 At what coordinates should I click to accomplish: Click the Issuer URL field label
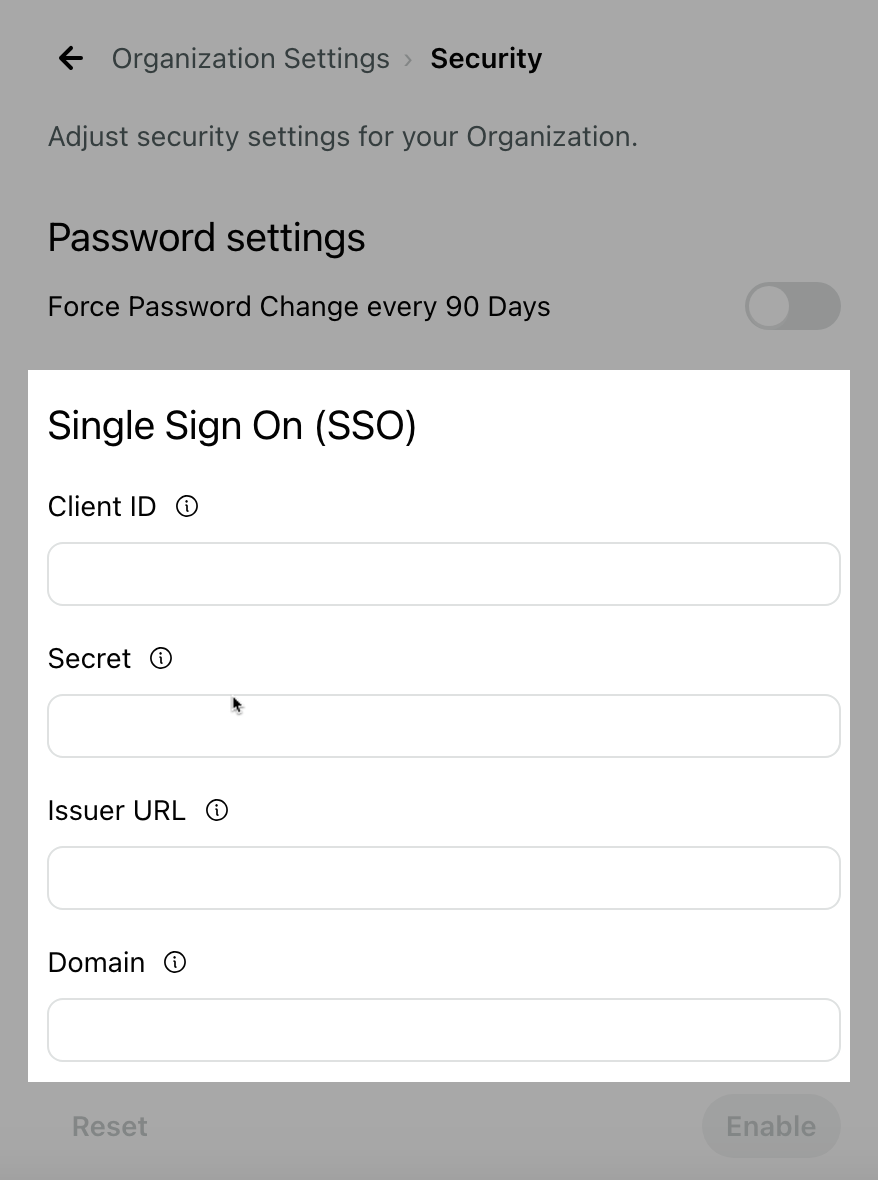(x=117, y=810)
